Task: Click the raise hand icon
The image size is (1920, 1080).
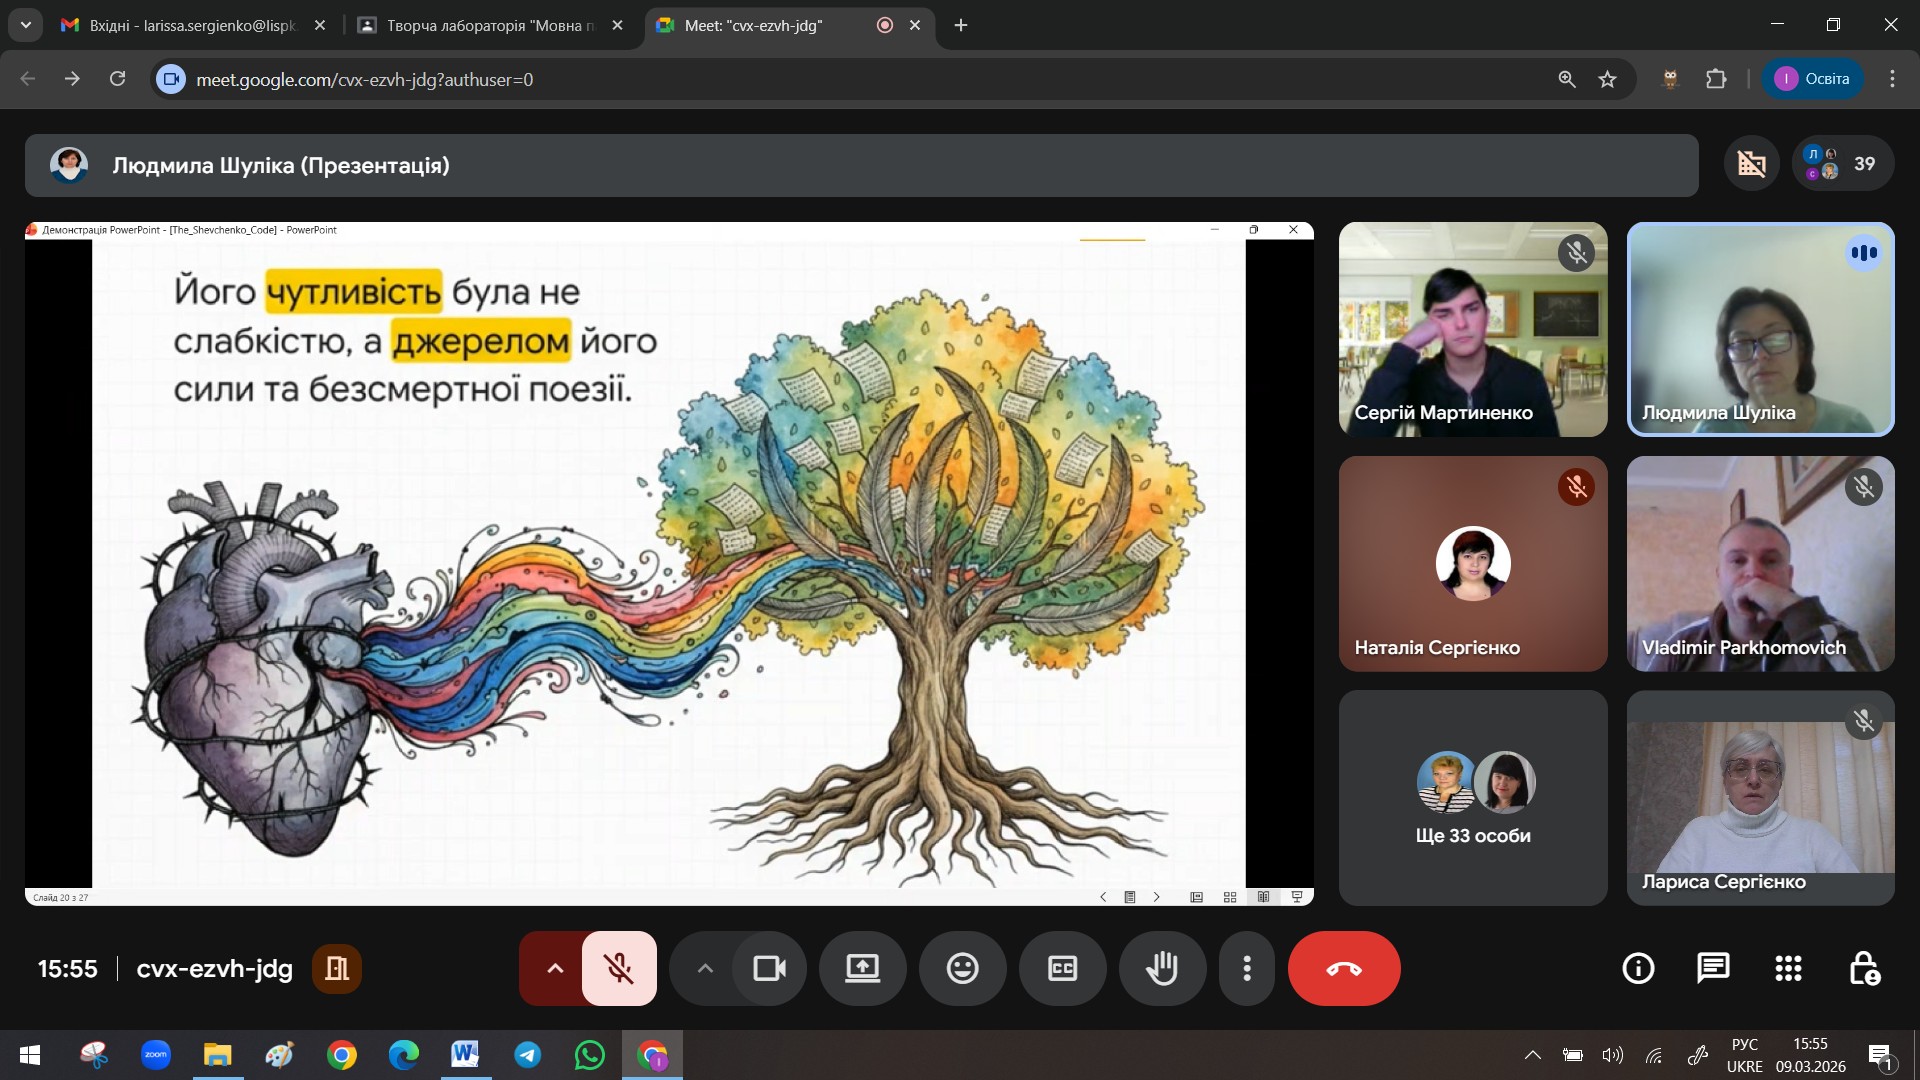Action: [1162, 968]
